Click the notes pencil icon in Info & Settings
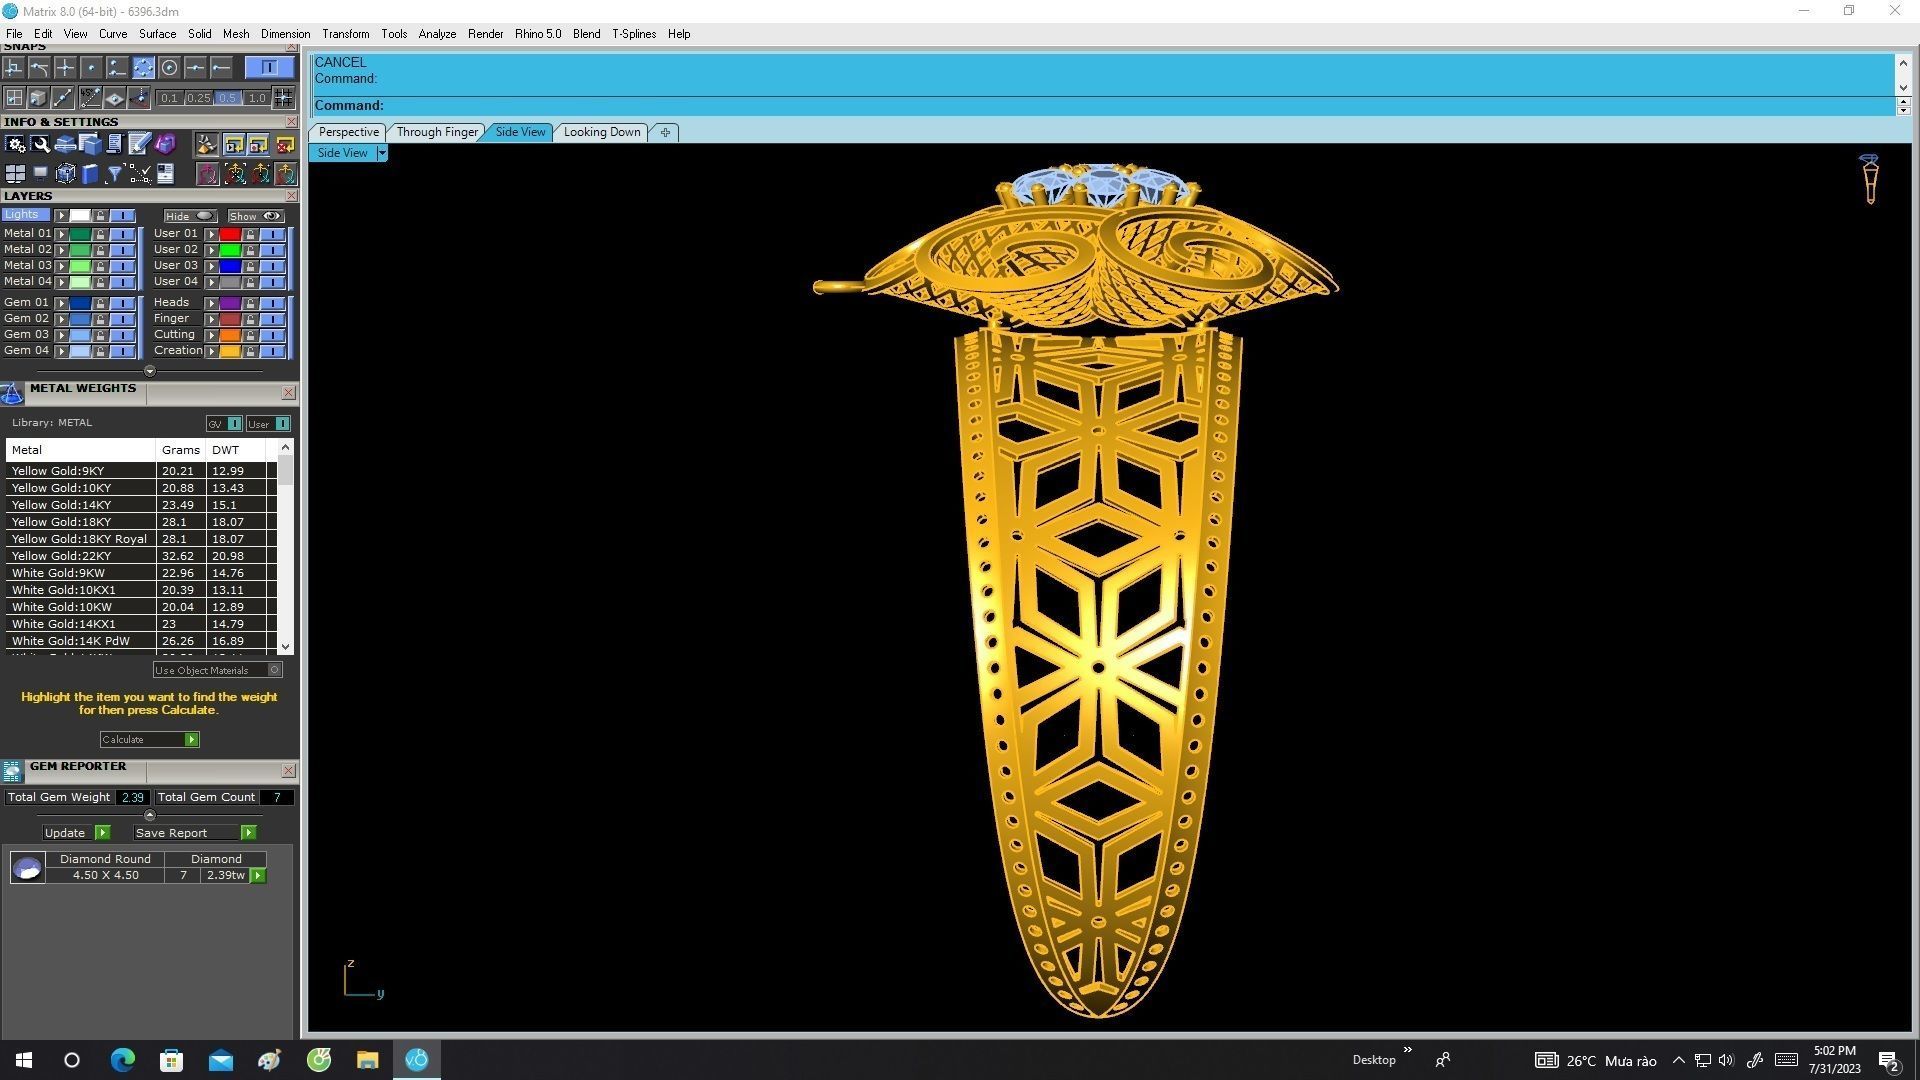This screenshot has width=1920, height=1080. [139, 145]
